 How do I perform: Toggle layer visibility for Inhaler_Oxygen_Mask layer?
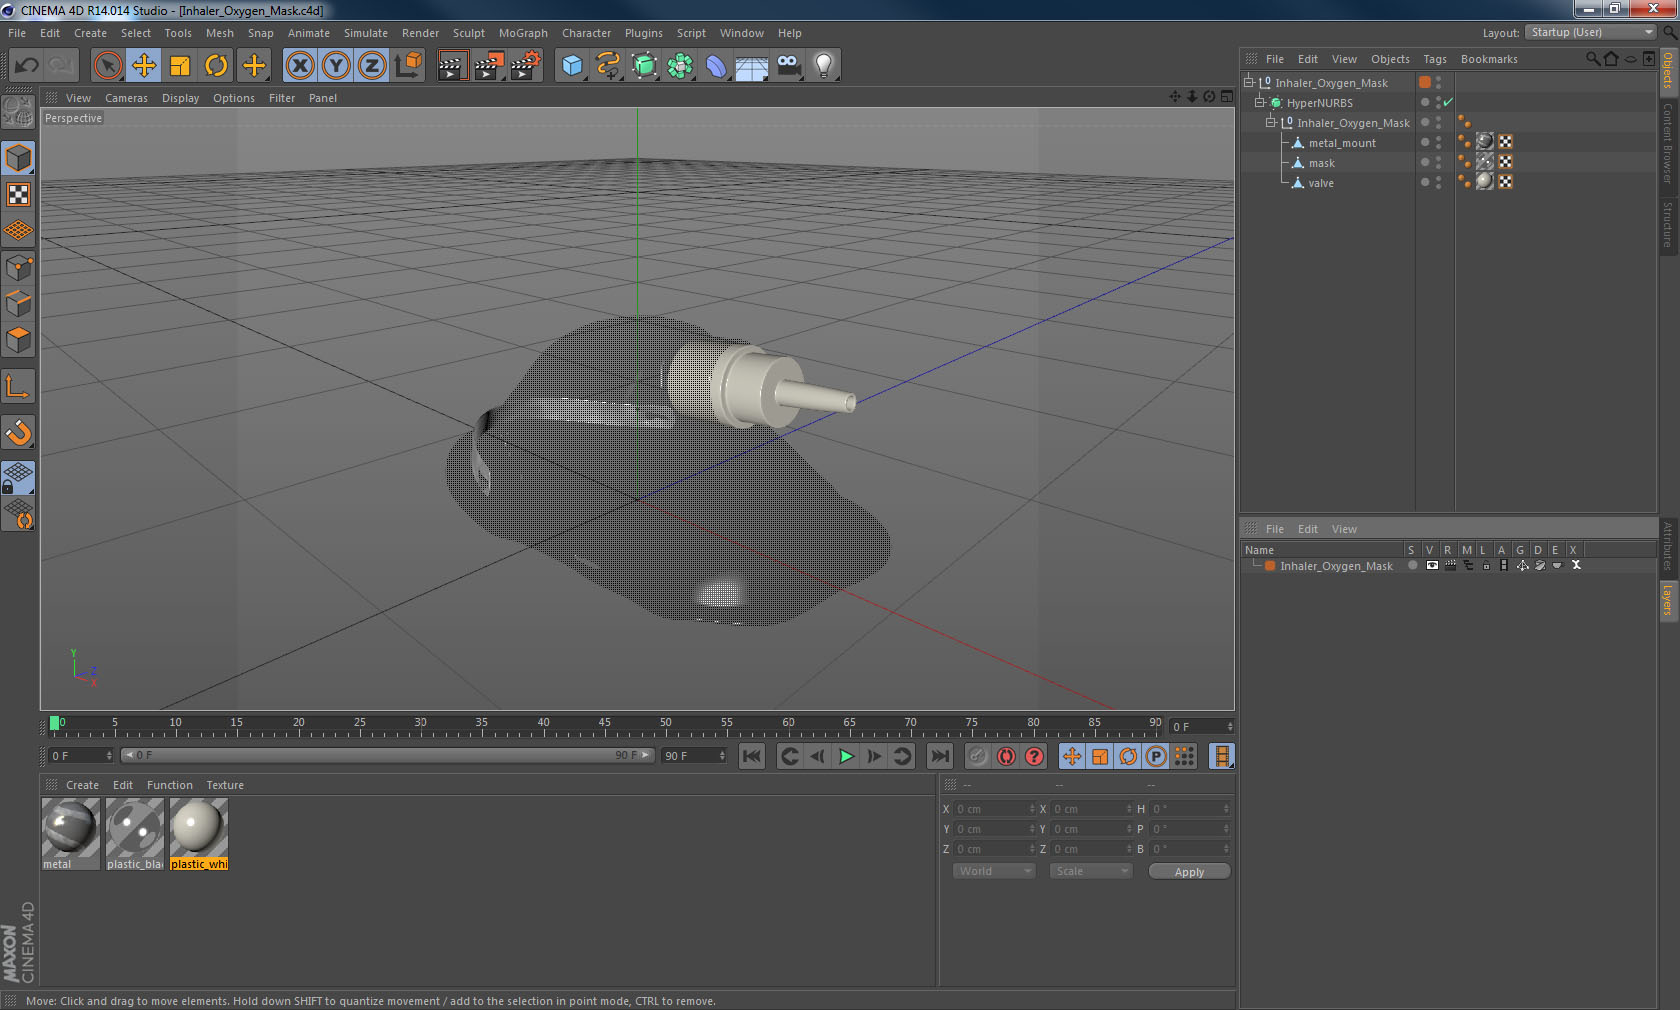click(1432, 565)
